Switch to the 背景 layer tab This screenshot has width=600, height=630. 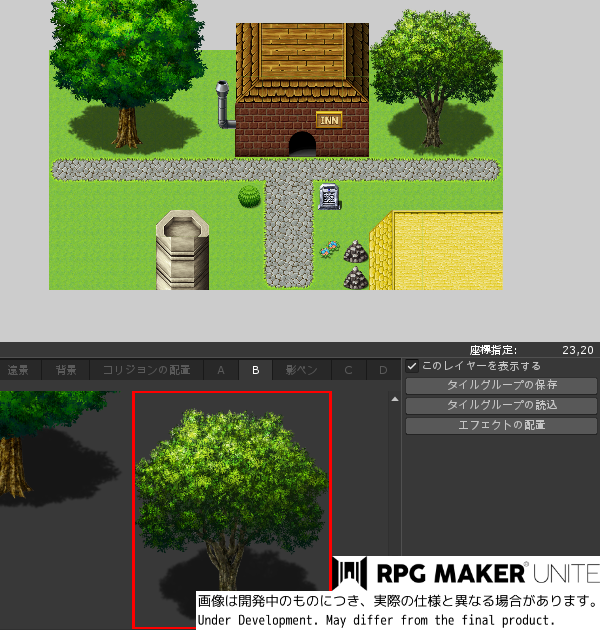(x=66, y=370)
